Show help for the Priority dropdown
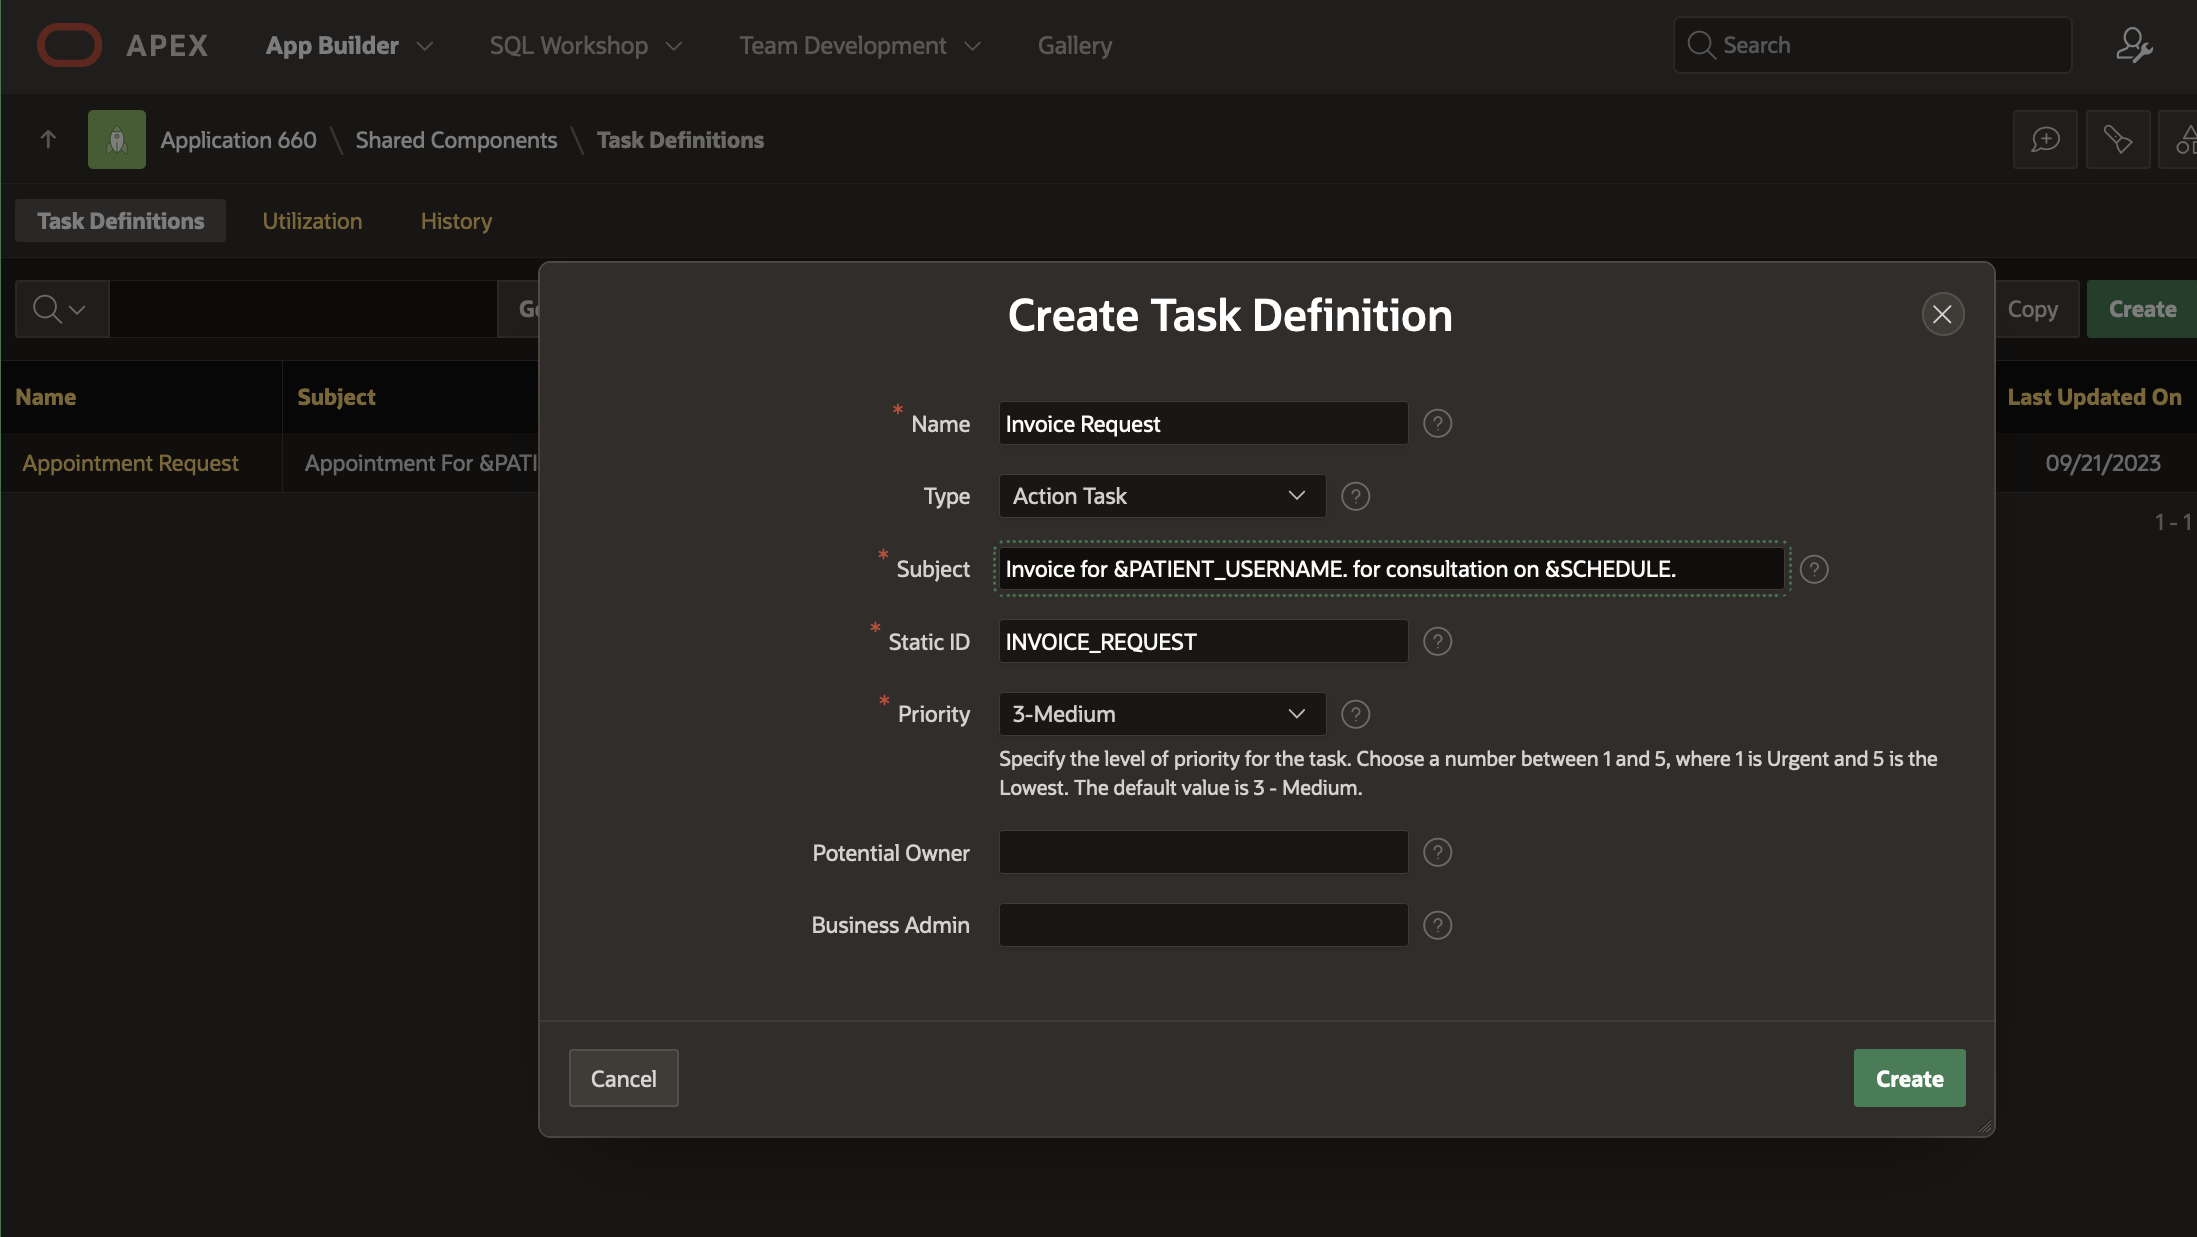Viewport: 2197px width, 1237px height. point(1355,714)
